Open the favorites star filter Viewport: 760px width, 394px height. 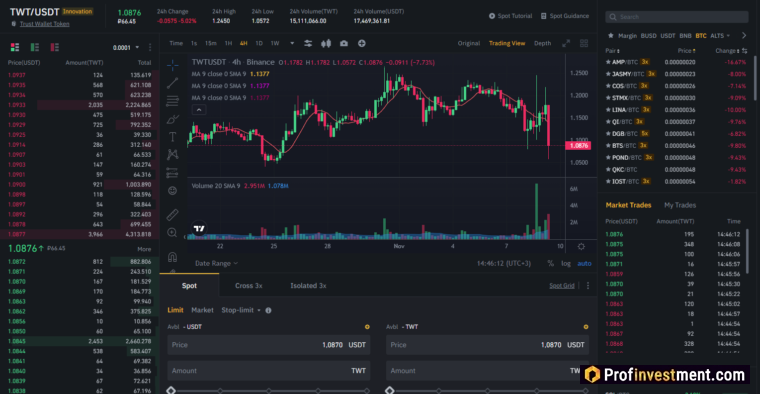point(611,35)
